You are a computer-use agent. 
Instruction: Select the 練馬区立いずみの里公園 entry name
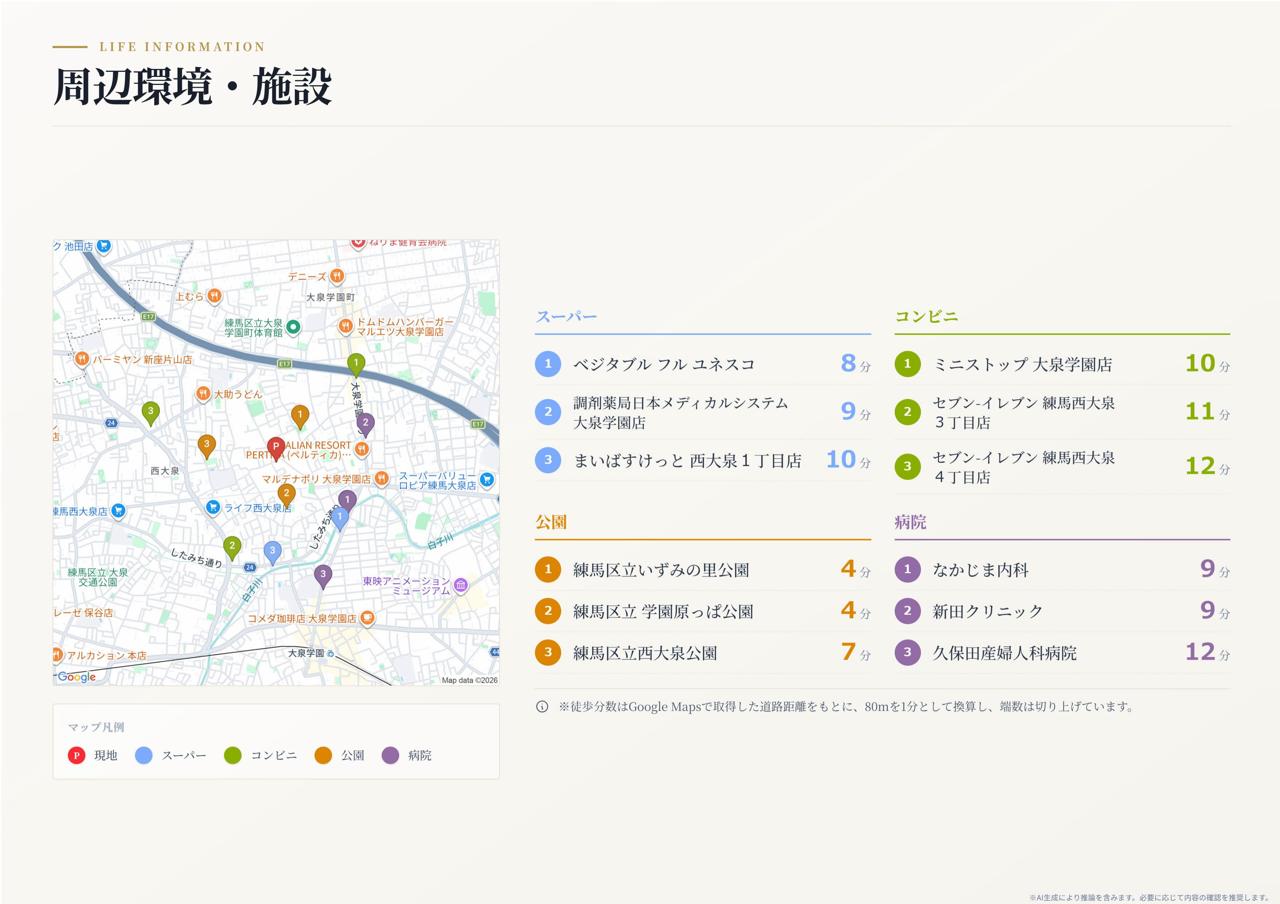tap(661, 570)
